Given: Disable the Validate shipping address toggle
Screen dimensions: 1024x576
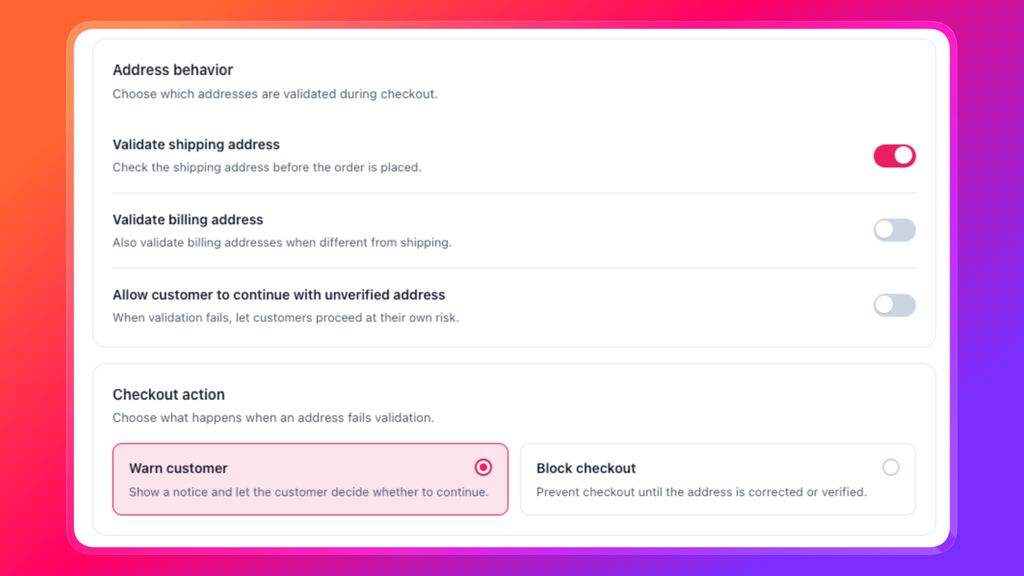Looking at the screenshot, I should [894, 155].
